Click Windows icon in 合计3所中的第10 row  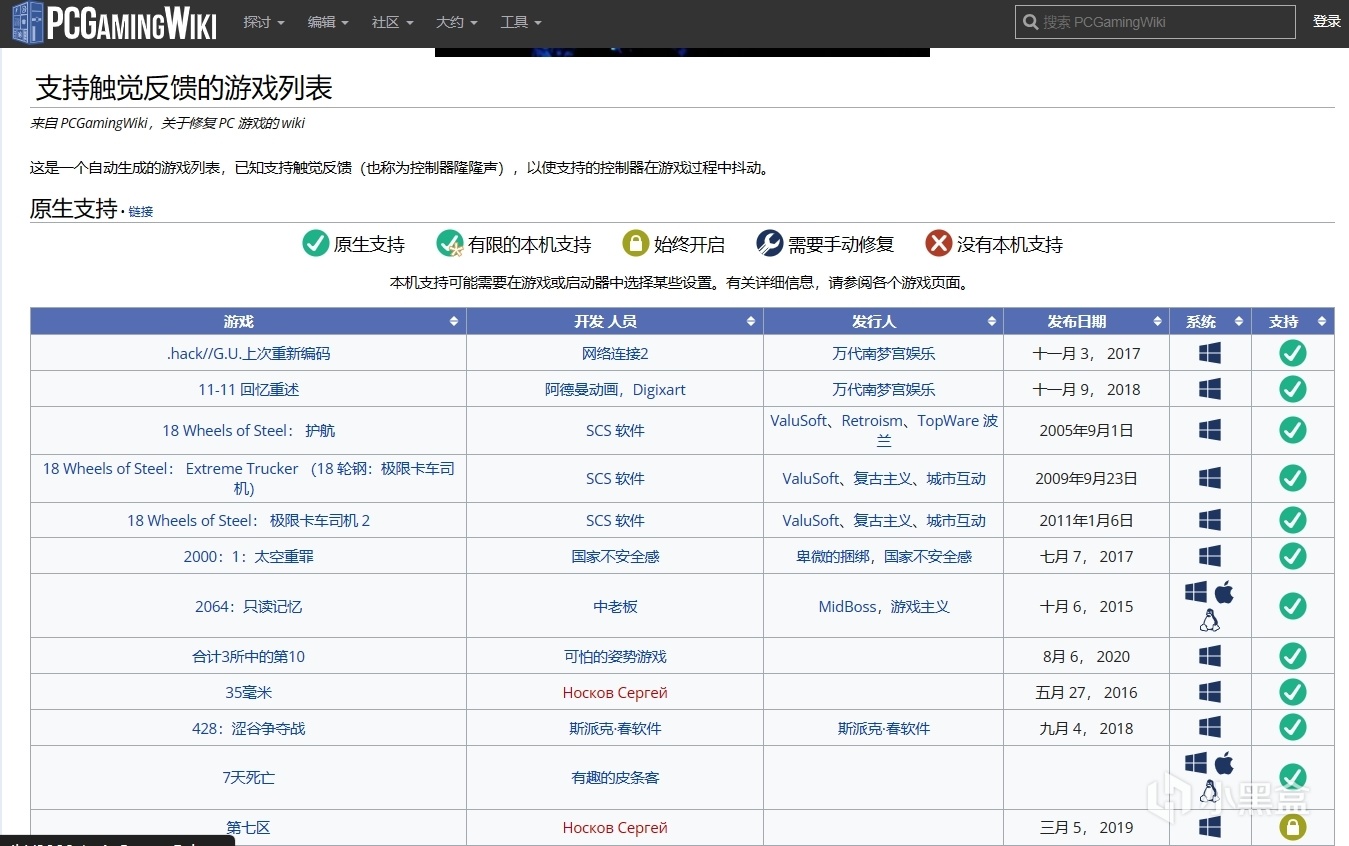[1210, 656]
